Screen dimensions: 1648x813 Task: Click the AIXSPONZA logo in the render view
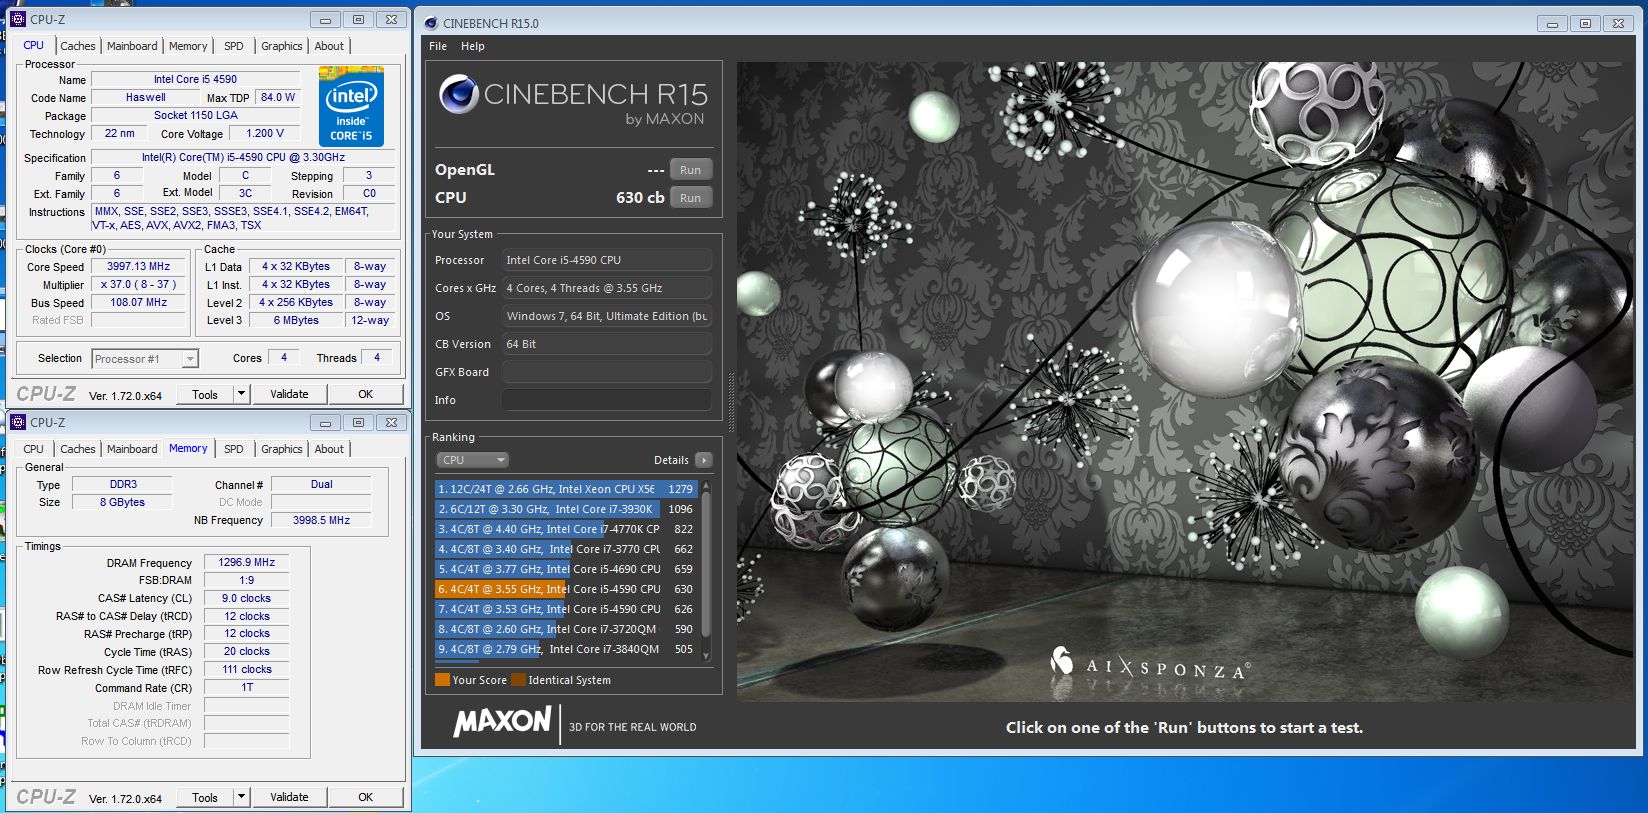(1150, 664)
